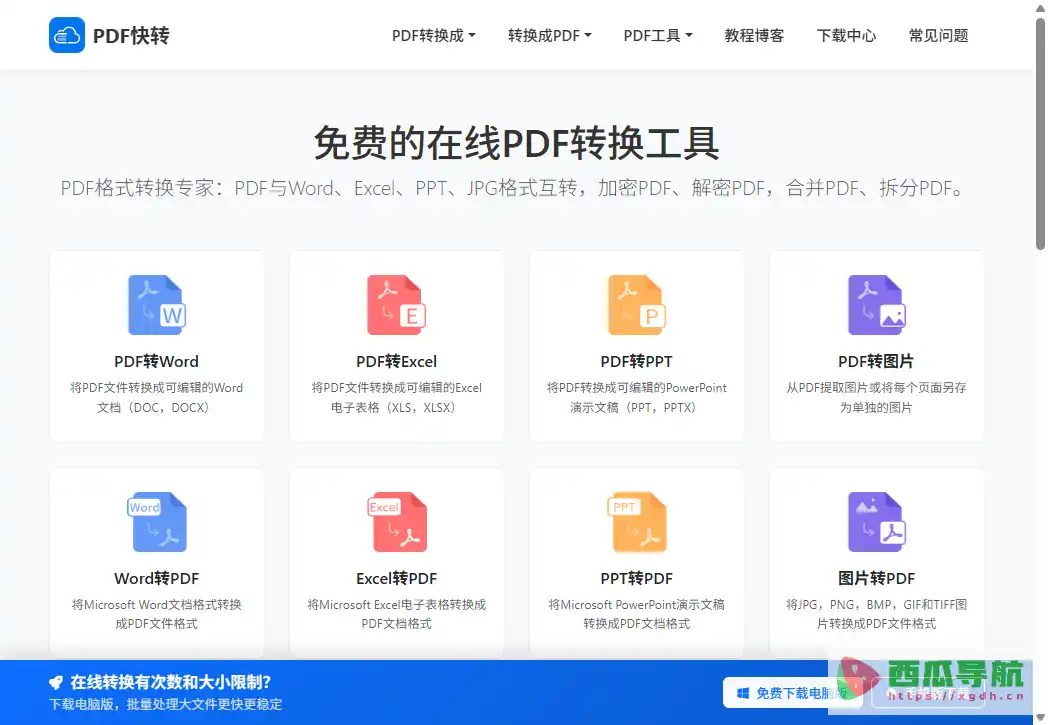Click the description 将Microsoft Word文档格式转换
This screenshot has width=1048, height=725.
click(156, 605)
